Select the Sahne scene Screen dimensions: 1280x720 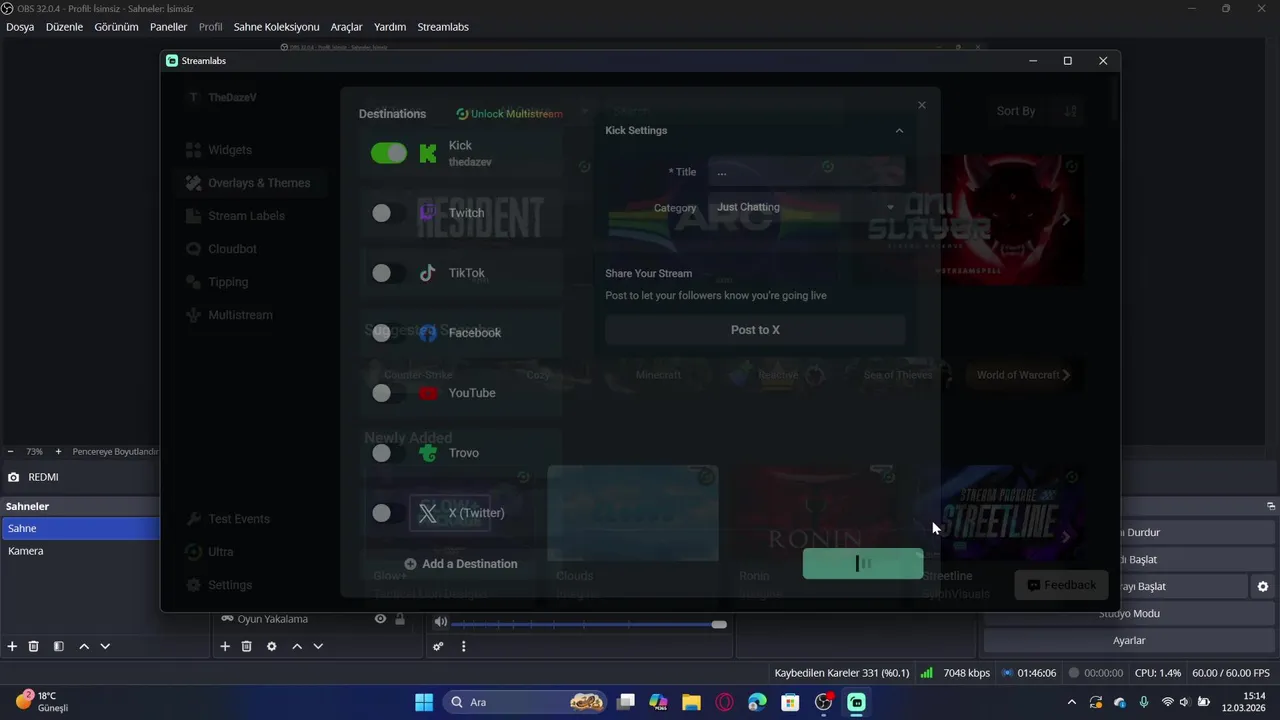coord(80,528)
